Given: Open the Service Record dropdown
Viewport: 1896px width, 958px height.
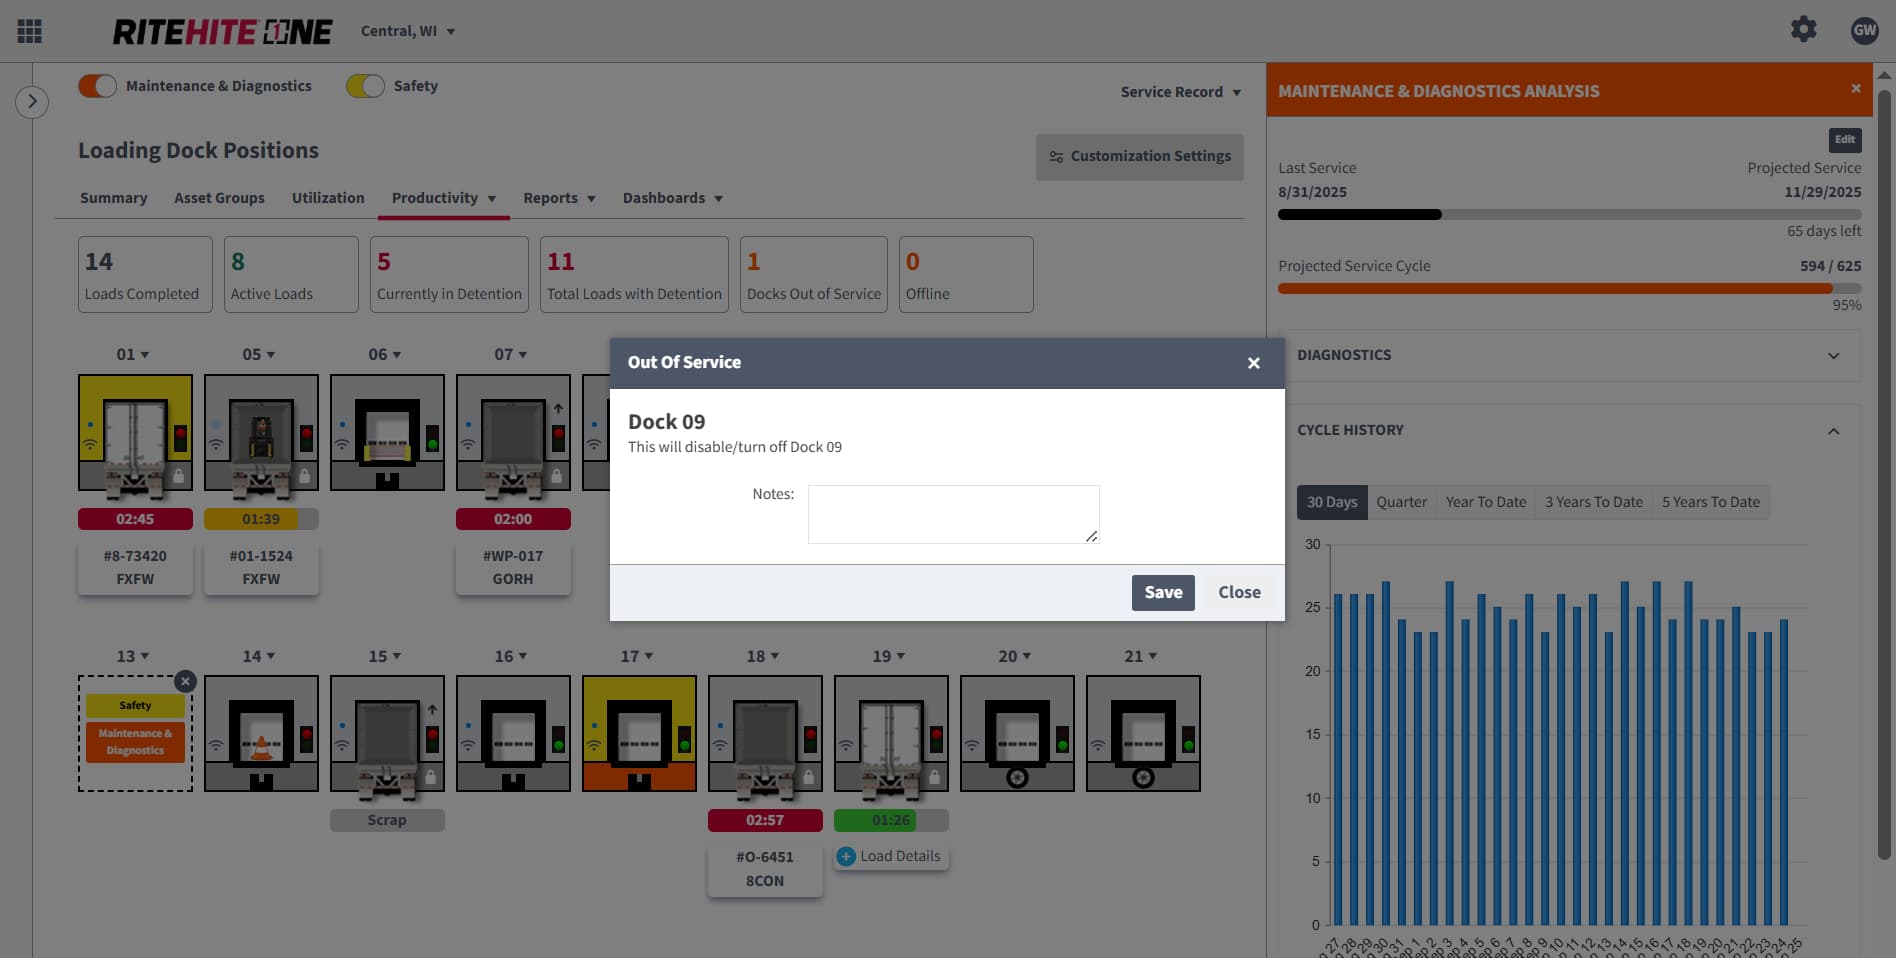Looking at the screenshot, I should coord(1180,92).
